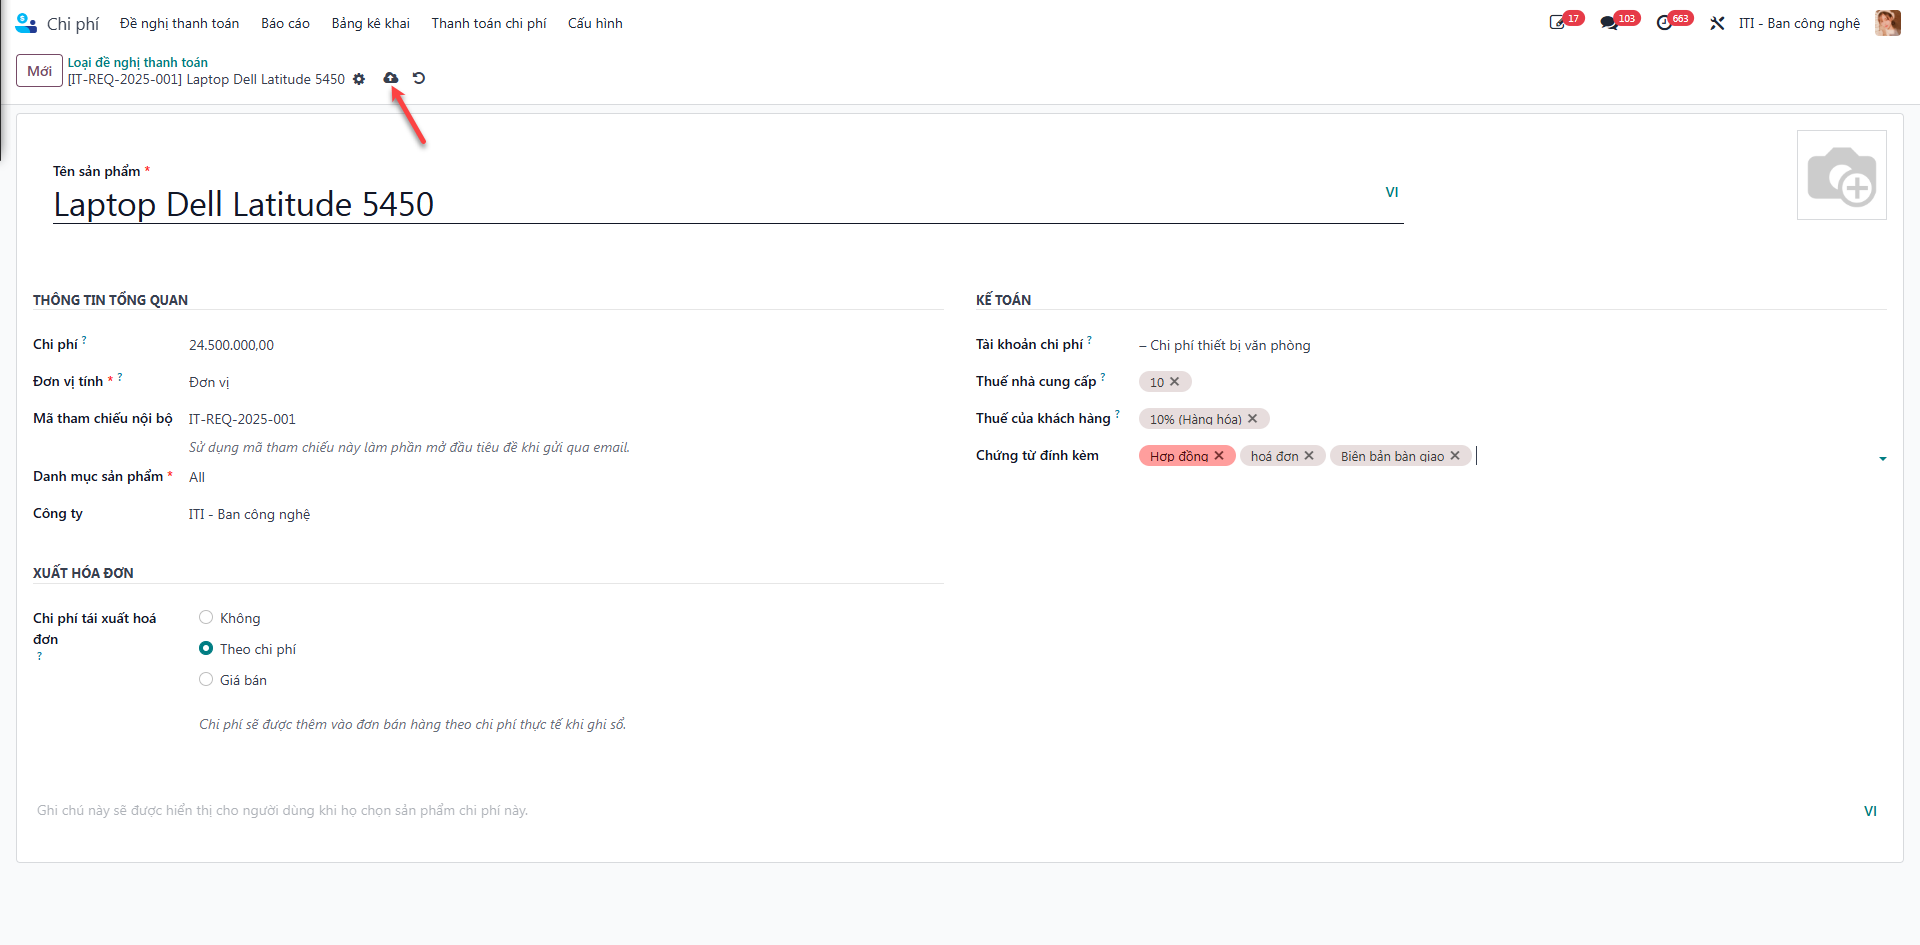1920x945 pixels.
Task: Remove the 10% (Hàng hóa) customer tax tag
Action: coord(1253,419)
